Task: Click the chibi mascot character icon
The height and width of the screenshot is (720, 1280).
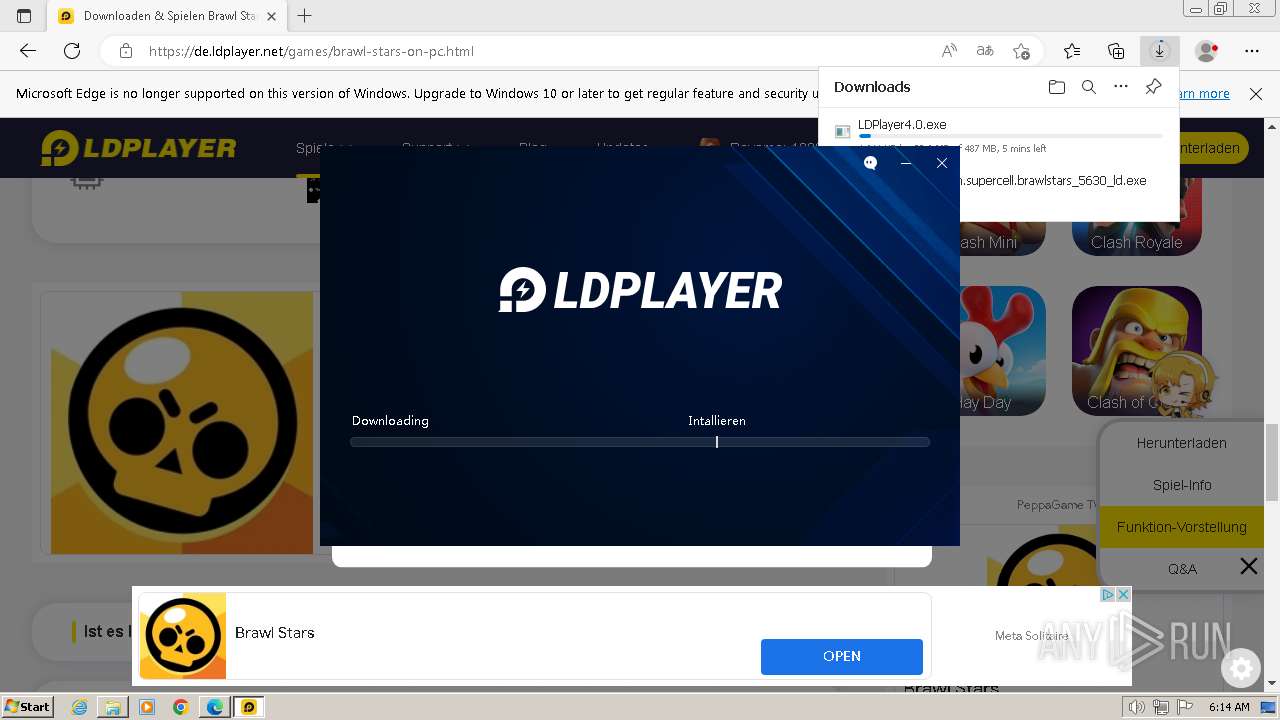Action: (x=1183, y=381)
